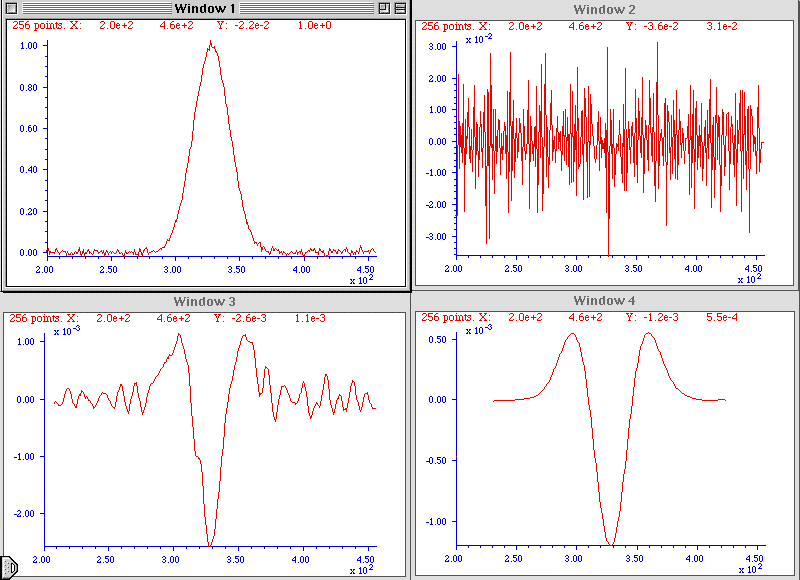Click the Y range readout in Window 2
The image size is (800, 580).
[x=690, y=25]
